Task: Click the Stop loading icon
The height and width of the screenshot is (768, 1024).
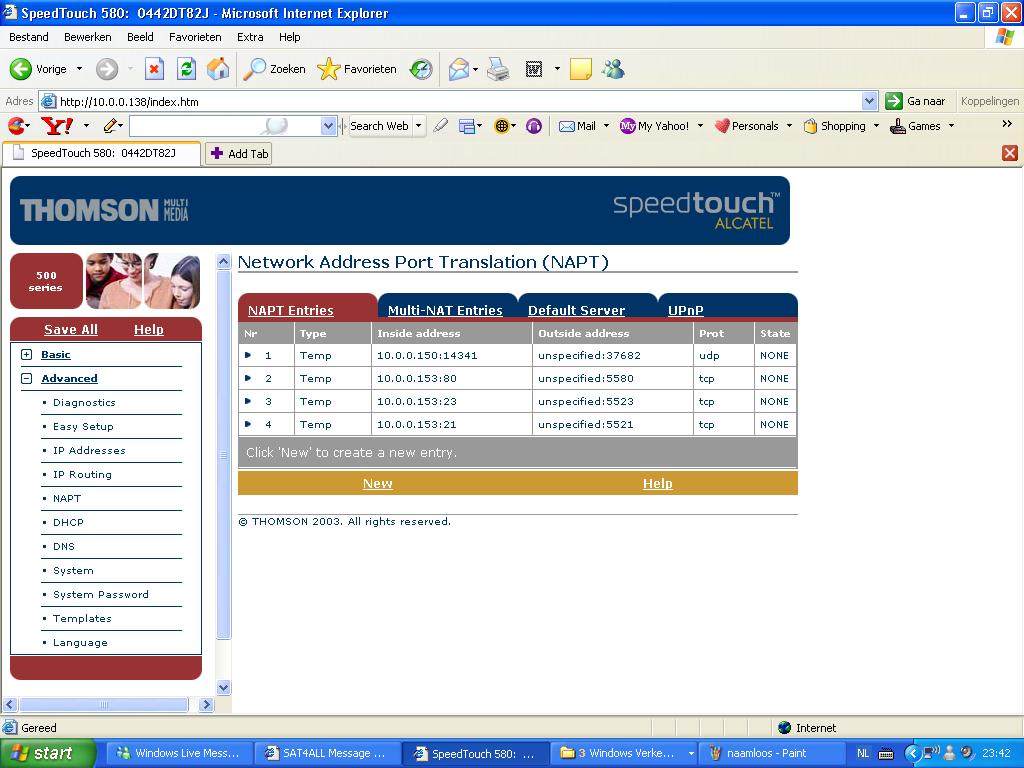Action: pyautogui.click(x=154, y=69)
